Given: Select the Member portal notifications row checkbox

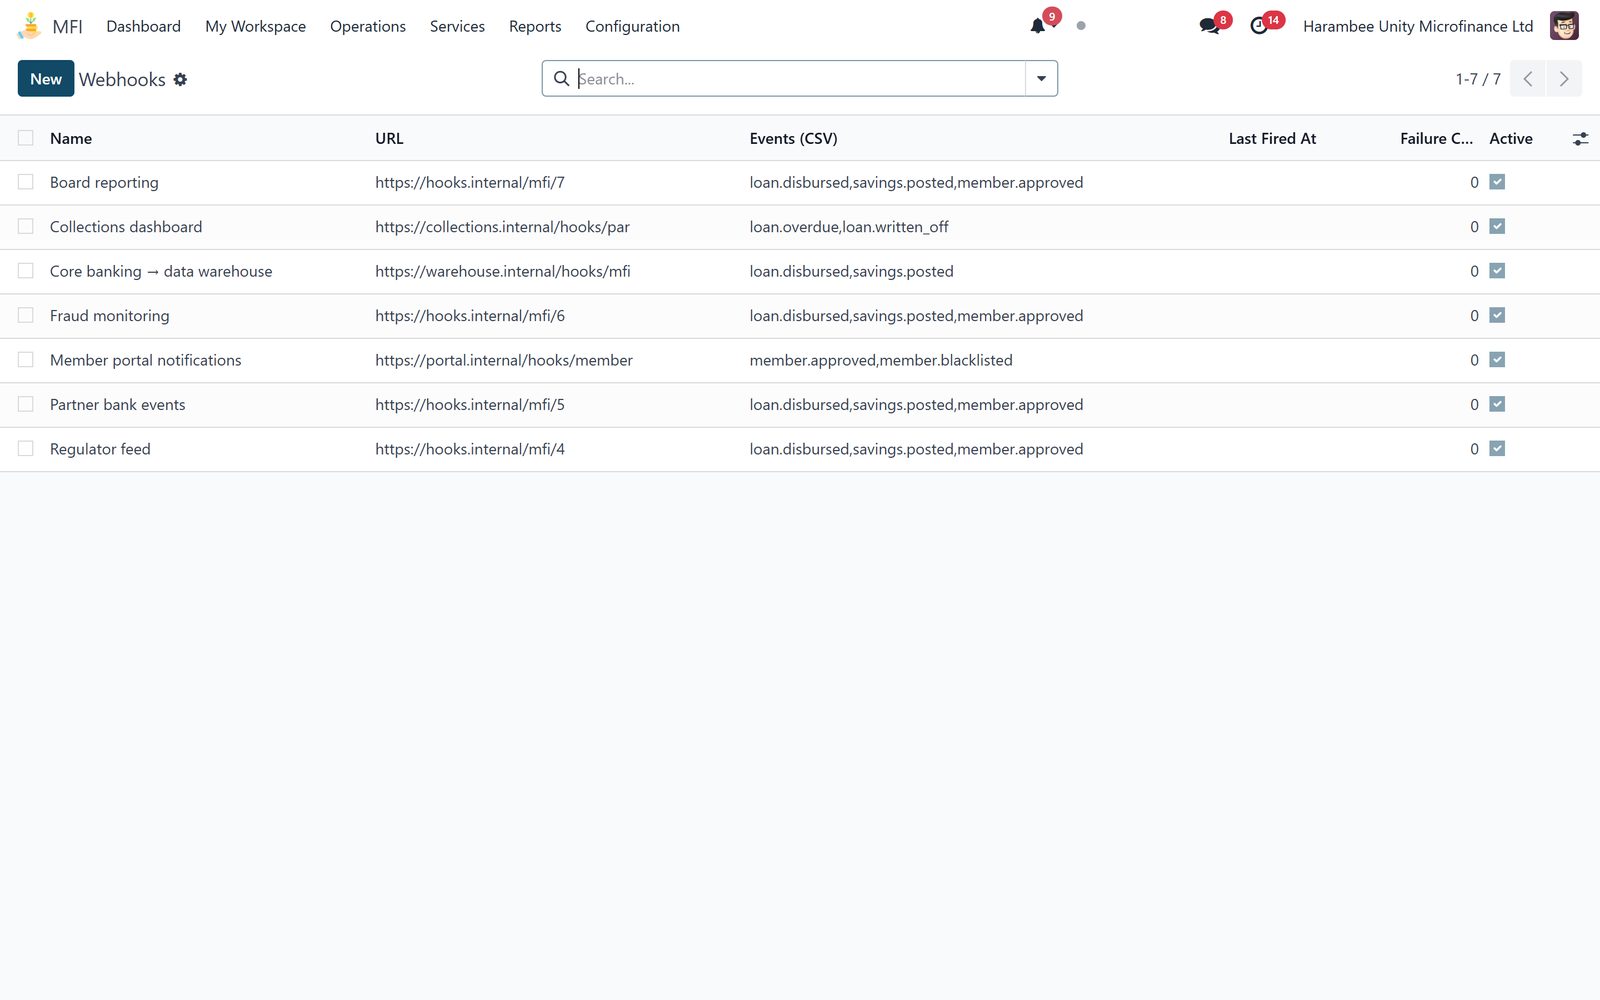Looking at the screenshot, I should coord(26,360).
